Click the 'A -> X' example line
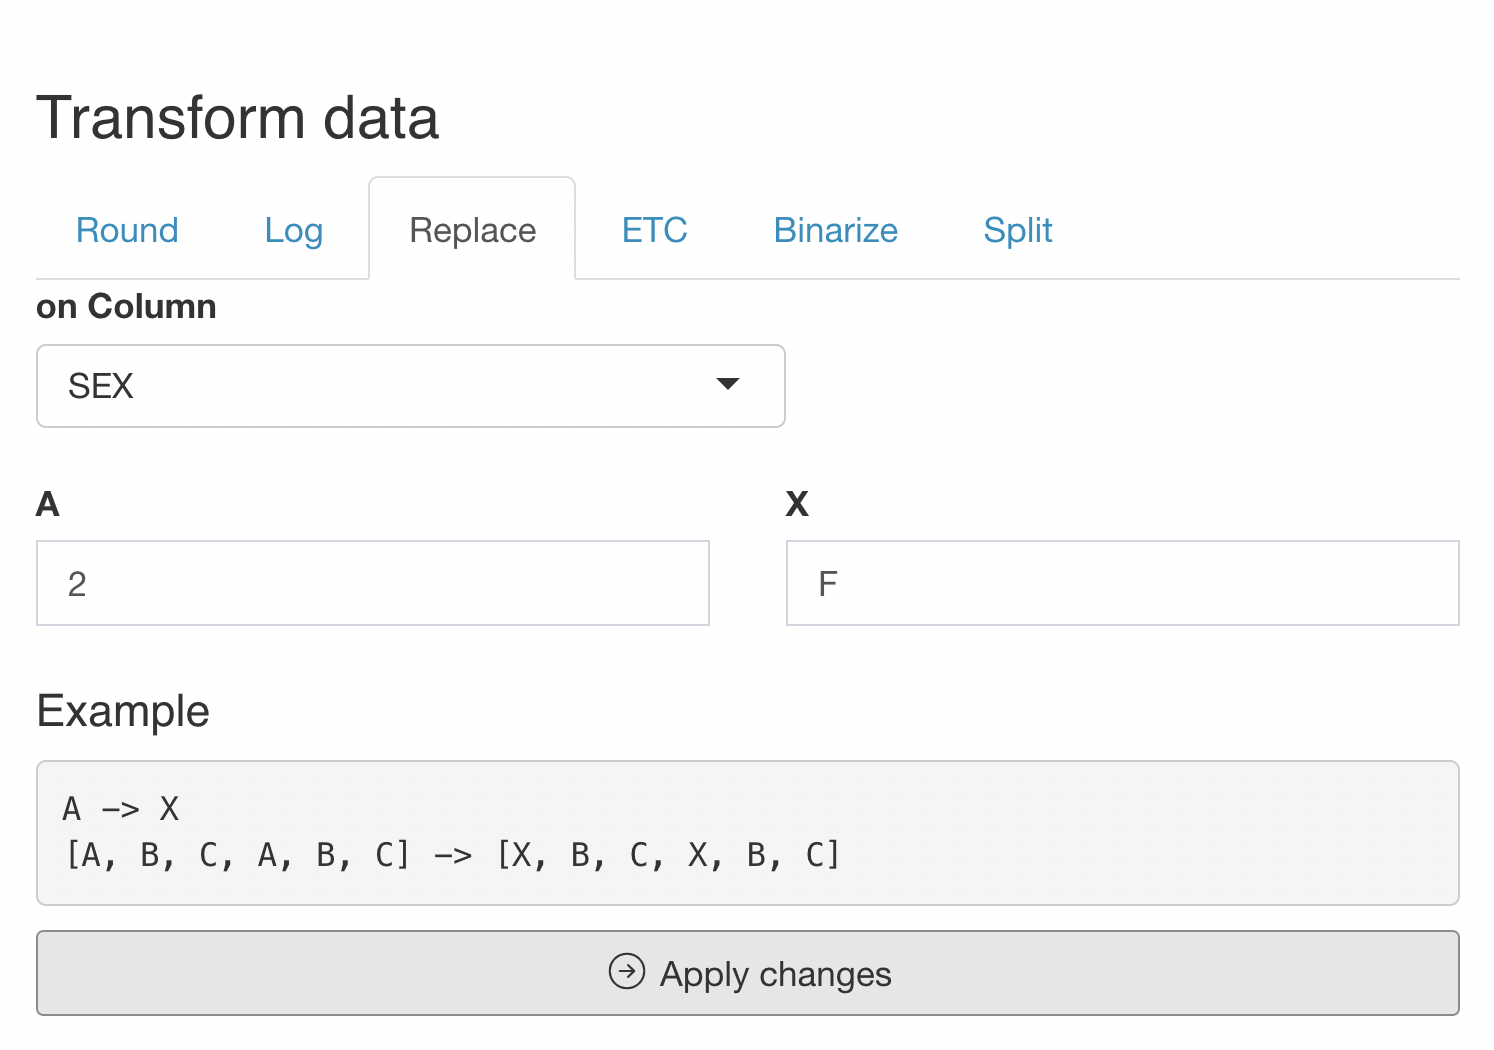This screenshot has width=1494, height=1050. 121,809
